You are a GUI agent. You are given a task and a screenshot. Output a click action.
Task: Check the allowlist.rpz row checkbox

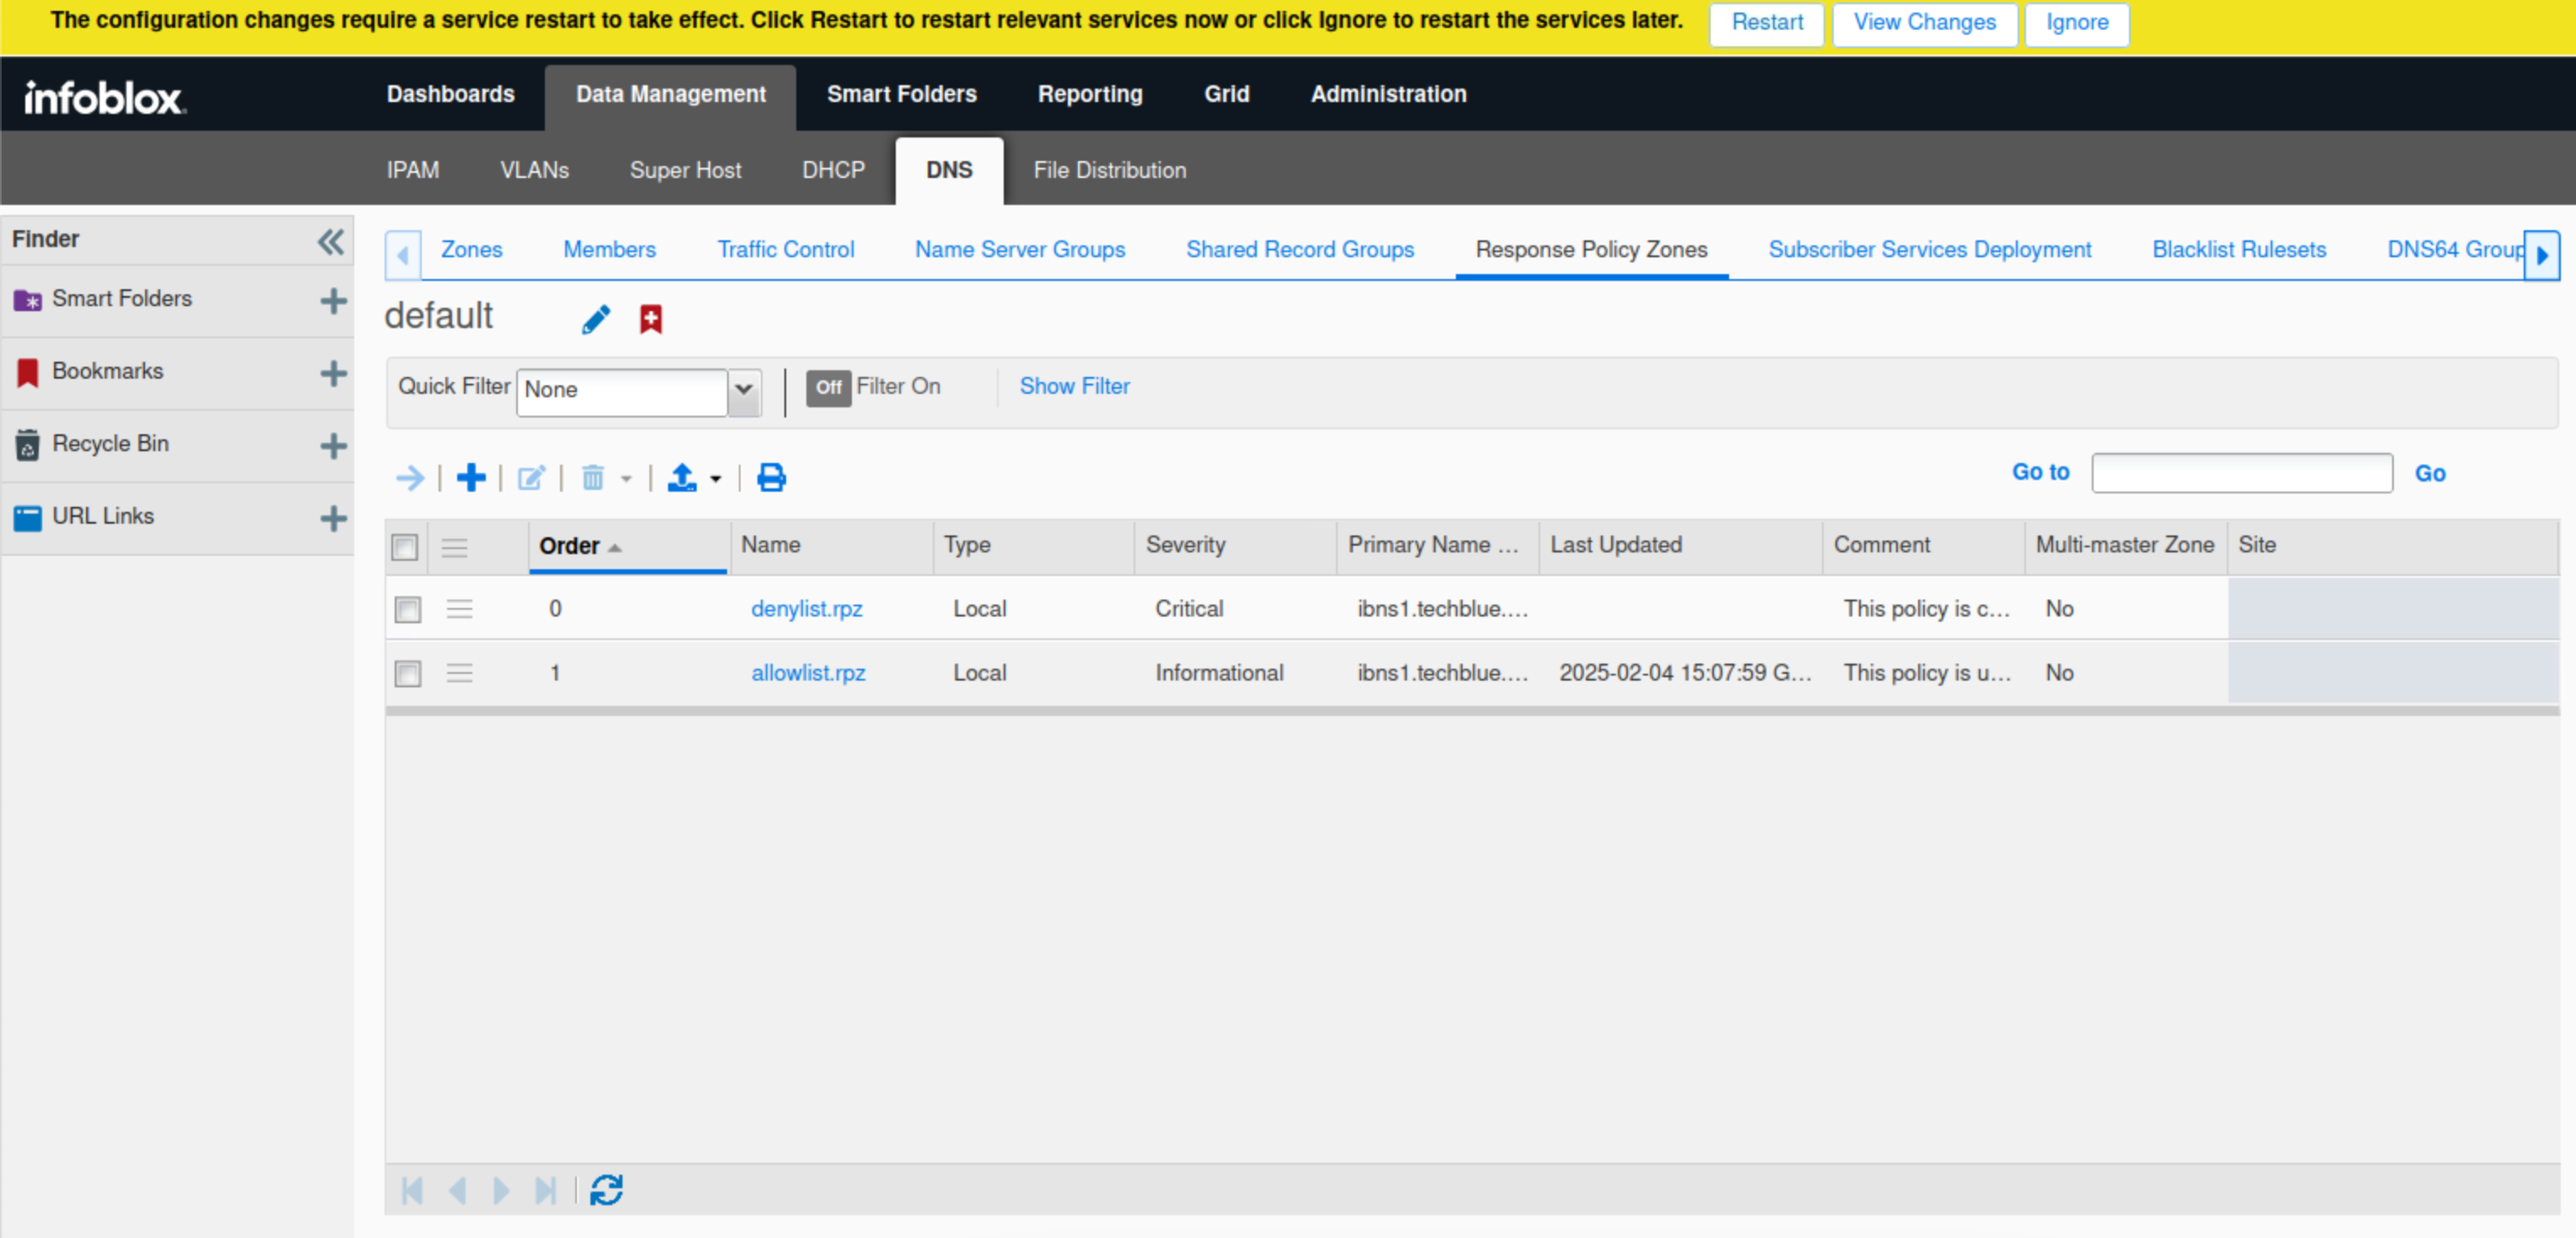point(408,673)
